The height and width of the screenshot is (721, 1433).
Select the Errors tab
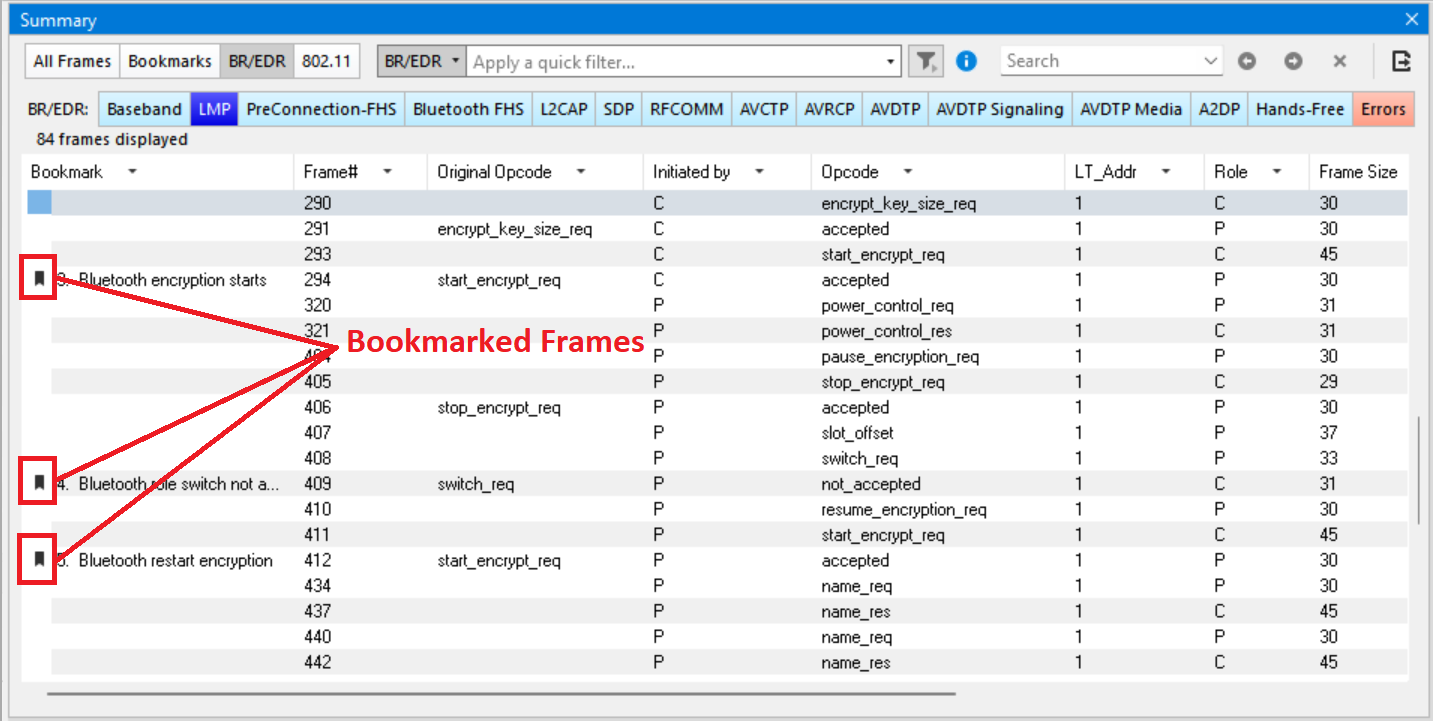pyautogui.click(x=1383, y=109)
